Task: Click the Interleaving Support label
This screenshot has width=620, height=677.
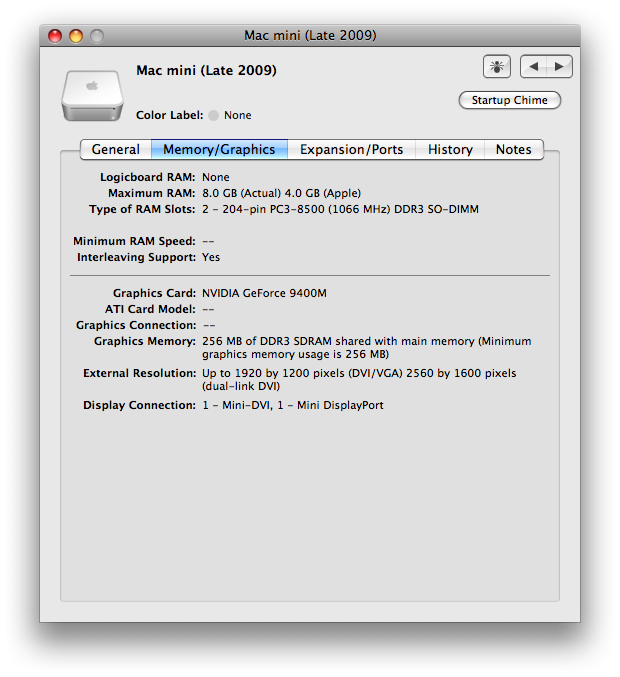Action: [136, 257]
